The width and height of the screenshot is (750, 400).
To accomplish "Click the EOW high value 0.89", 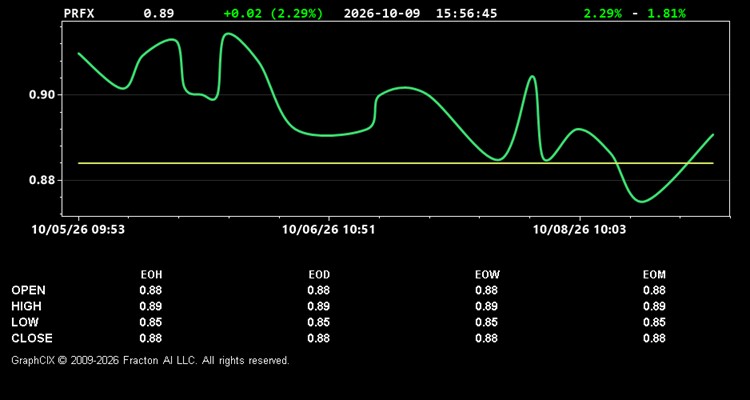I will (x=486, y=306).
